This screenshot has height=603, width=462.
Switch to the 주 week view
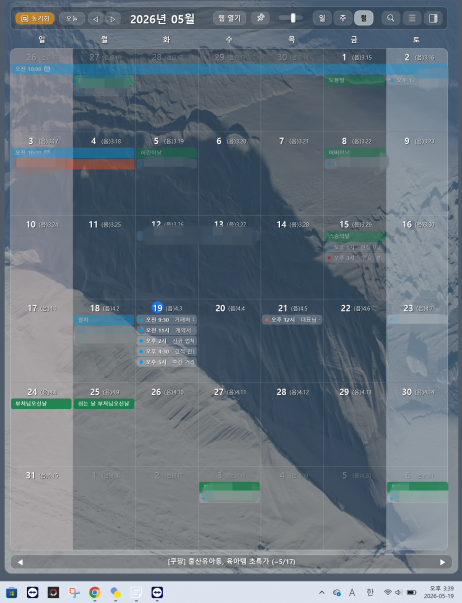(343, 18)
